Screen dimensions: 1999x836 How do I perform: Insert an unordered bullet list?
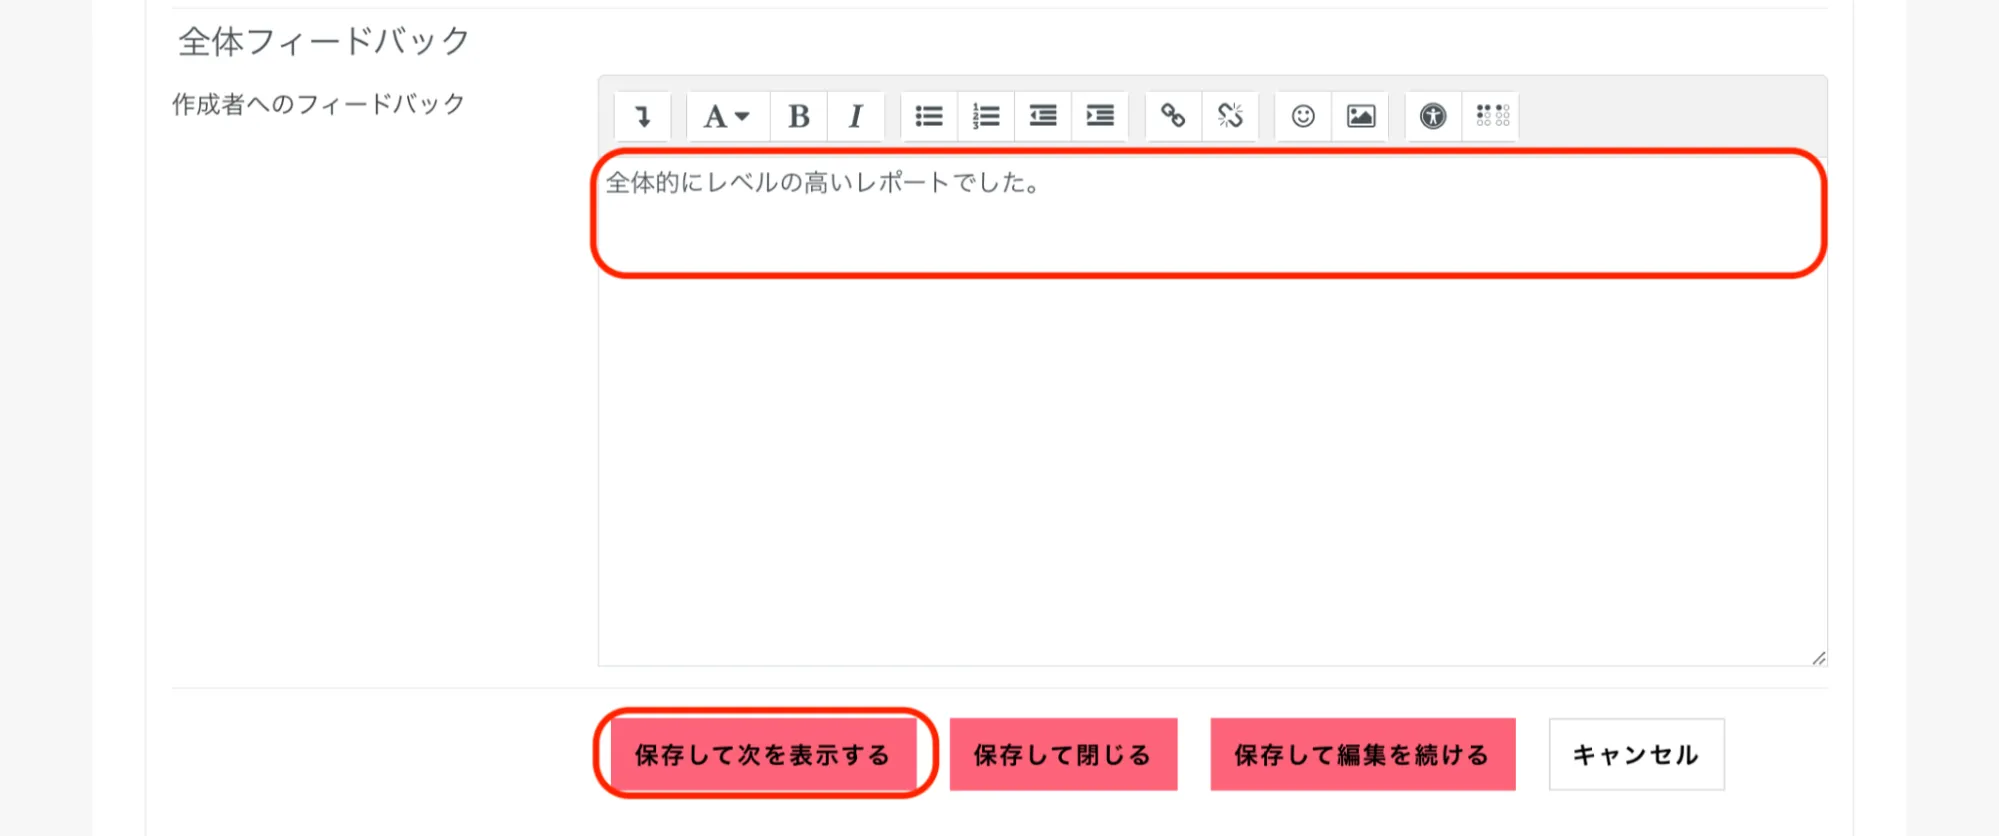pyautogui.click(x=929, y=116)
